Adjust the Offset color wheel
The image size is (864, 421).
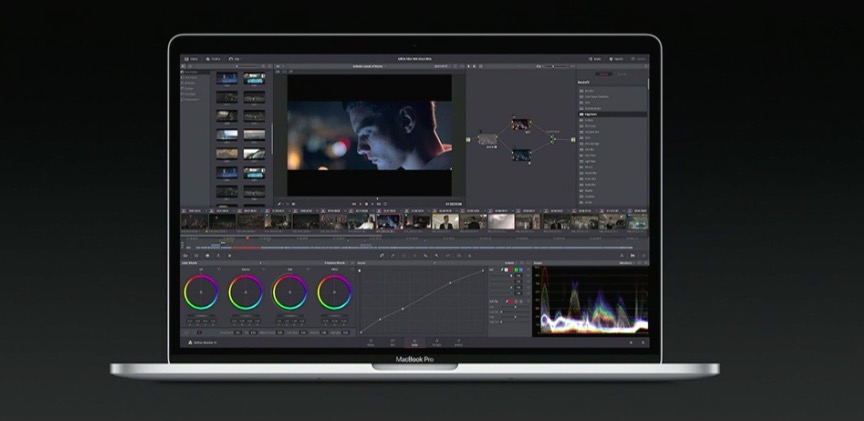[334, 292]
